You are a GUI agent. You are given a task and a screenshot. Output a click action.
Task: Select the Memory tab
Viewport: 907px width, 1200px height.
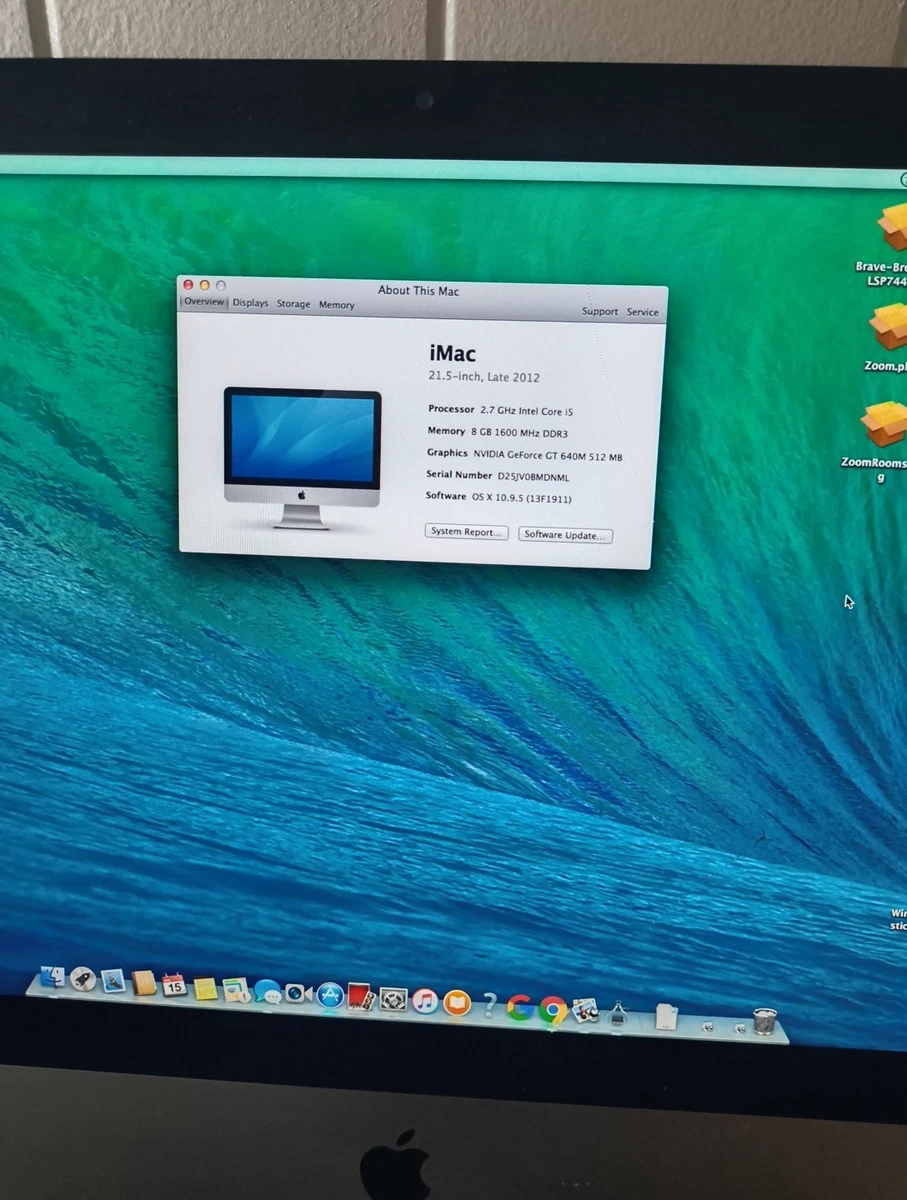[337, 305]
